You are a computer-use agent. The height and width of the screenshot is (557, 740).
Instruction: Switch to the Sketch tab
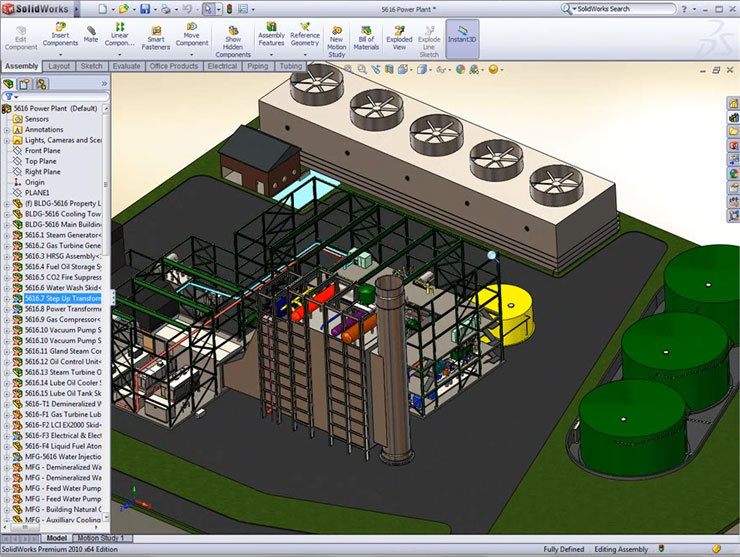click(x=92, y=66)
